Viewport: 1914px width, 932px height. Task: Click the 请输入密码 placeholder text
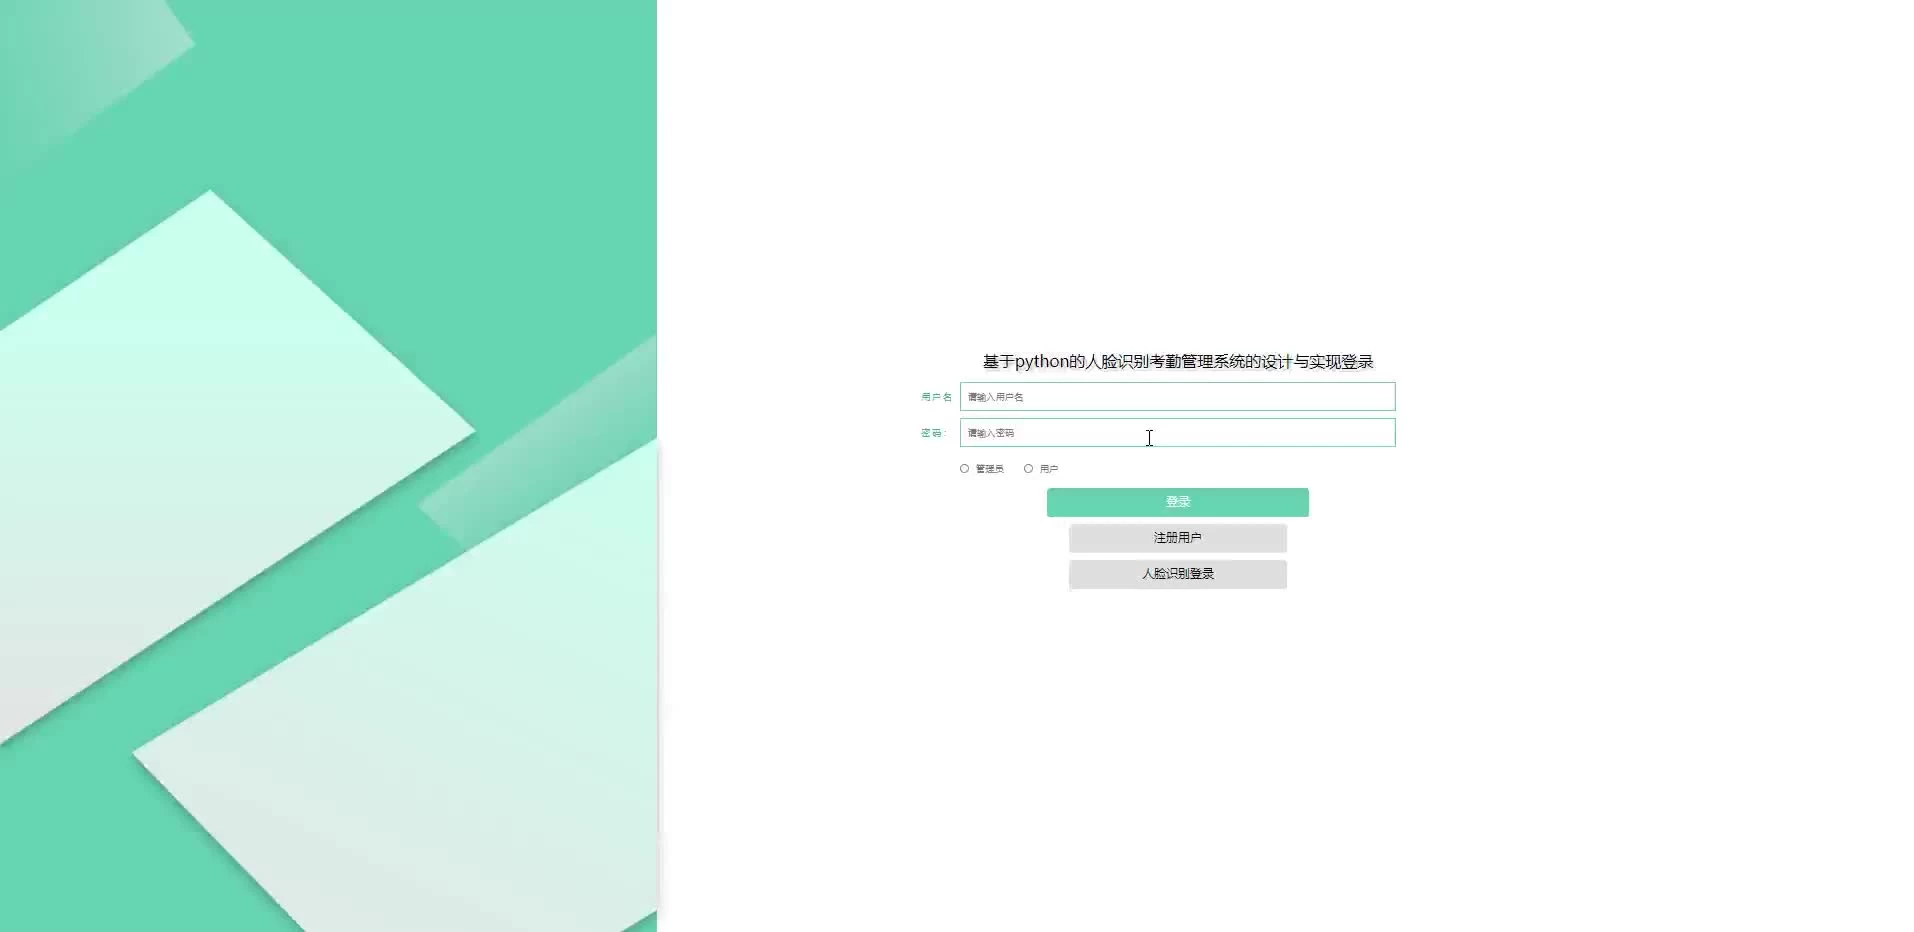pyautogui.click(x=990, y=433)
